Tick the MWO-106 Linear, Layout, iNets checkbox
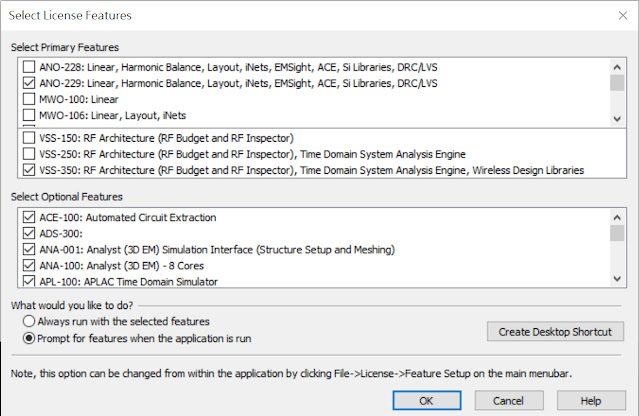 [x=28, y=116]
